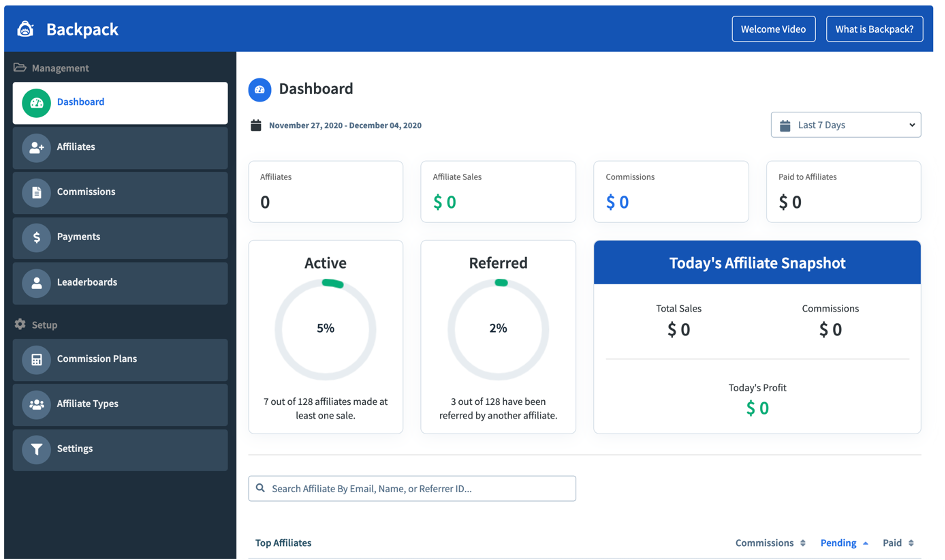Go to the Dashboard menu item
This screenshot has height=560, width=945.
[x=120, y=103]
